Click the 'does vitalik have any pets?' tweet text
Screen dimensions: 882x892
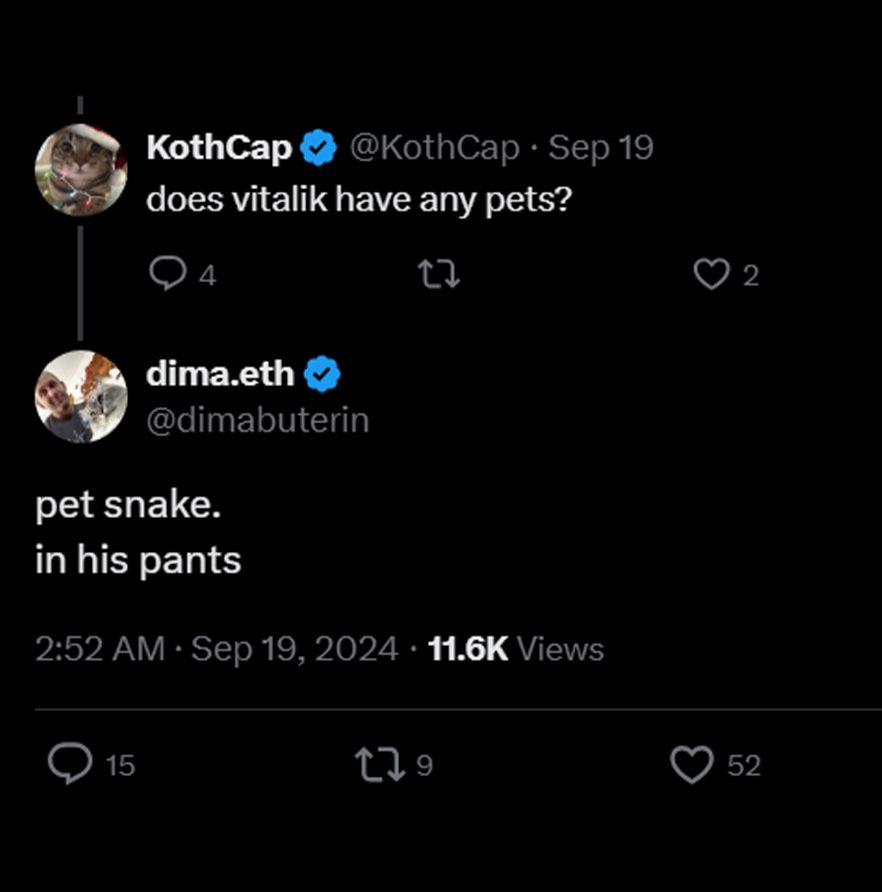point(359,200)
